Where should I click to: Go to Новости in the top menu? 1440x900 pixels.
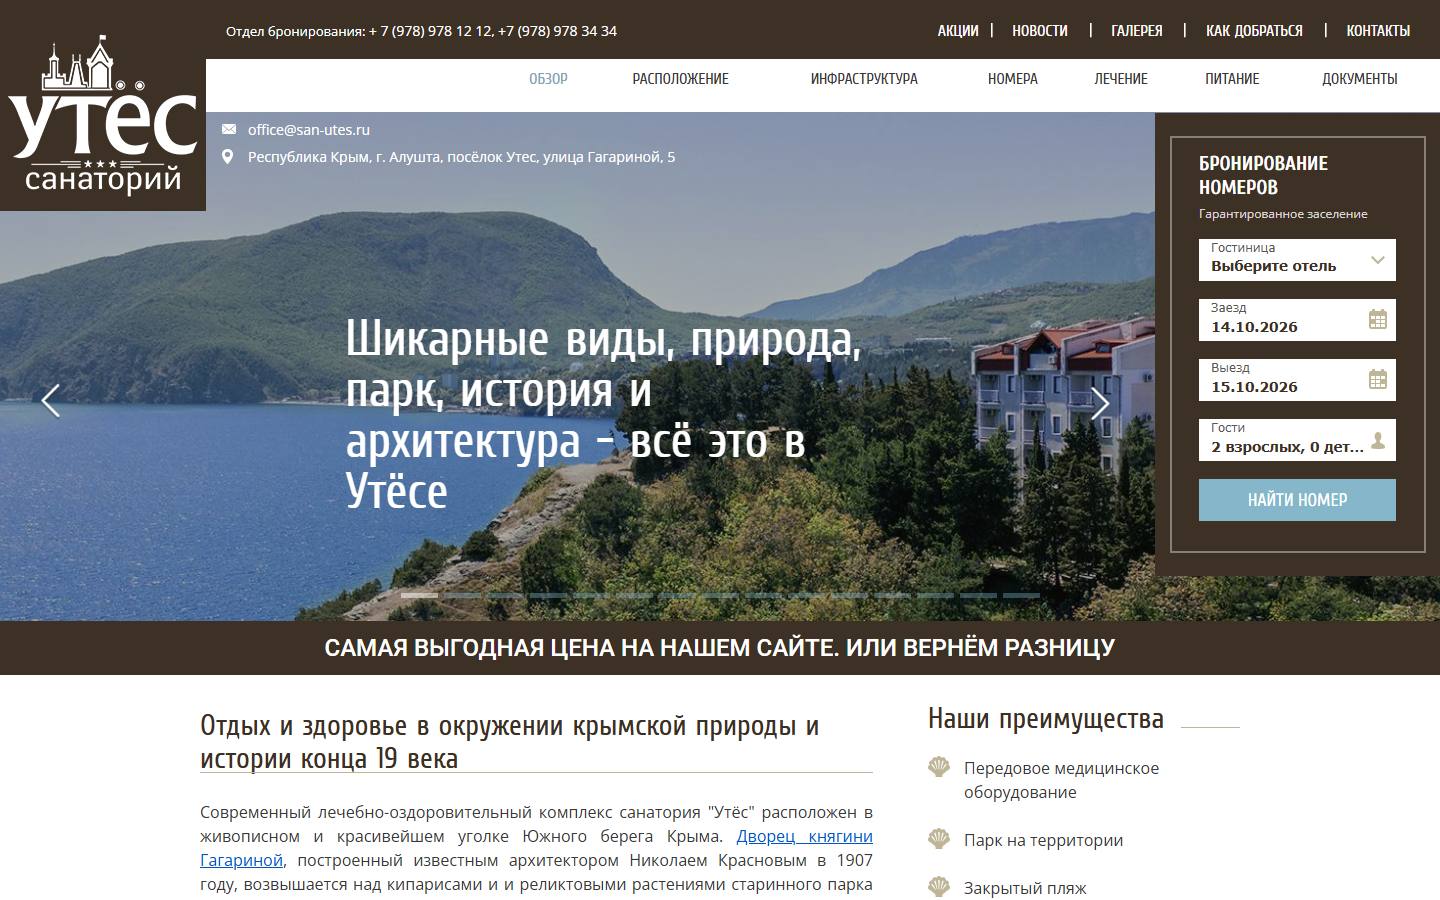1040,31
